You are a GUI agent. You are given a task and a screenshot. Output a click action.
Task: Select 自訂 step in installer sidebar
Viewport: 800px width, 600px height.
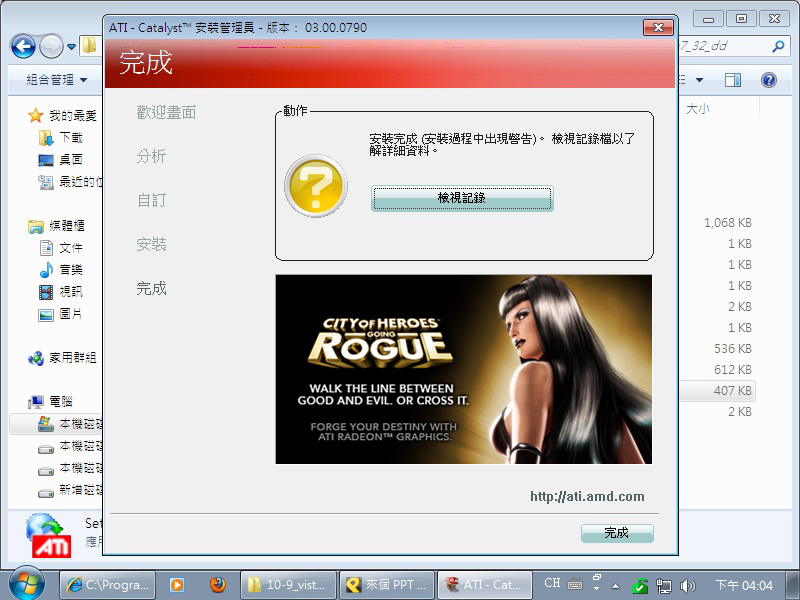tap(151, 200)
